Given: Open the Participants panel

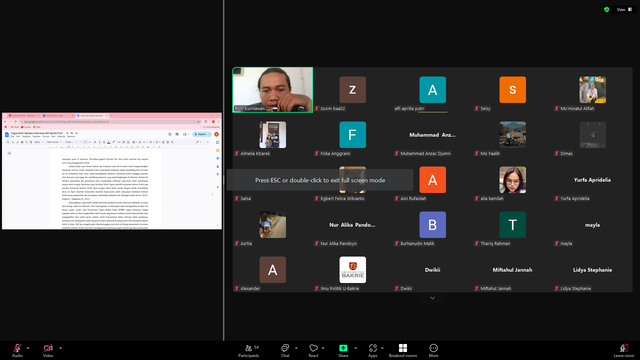Looking at the screenshot, I should [x=249, y=350].
